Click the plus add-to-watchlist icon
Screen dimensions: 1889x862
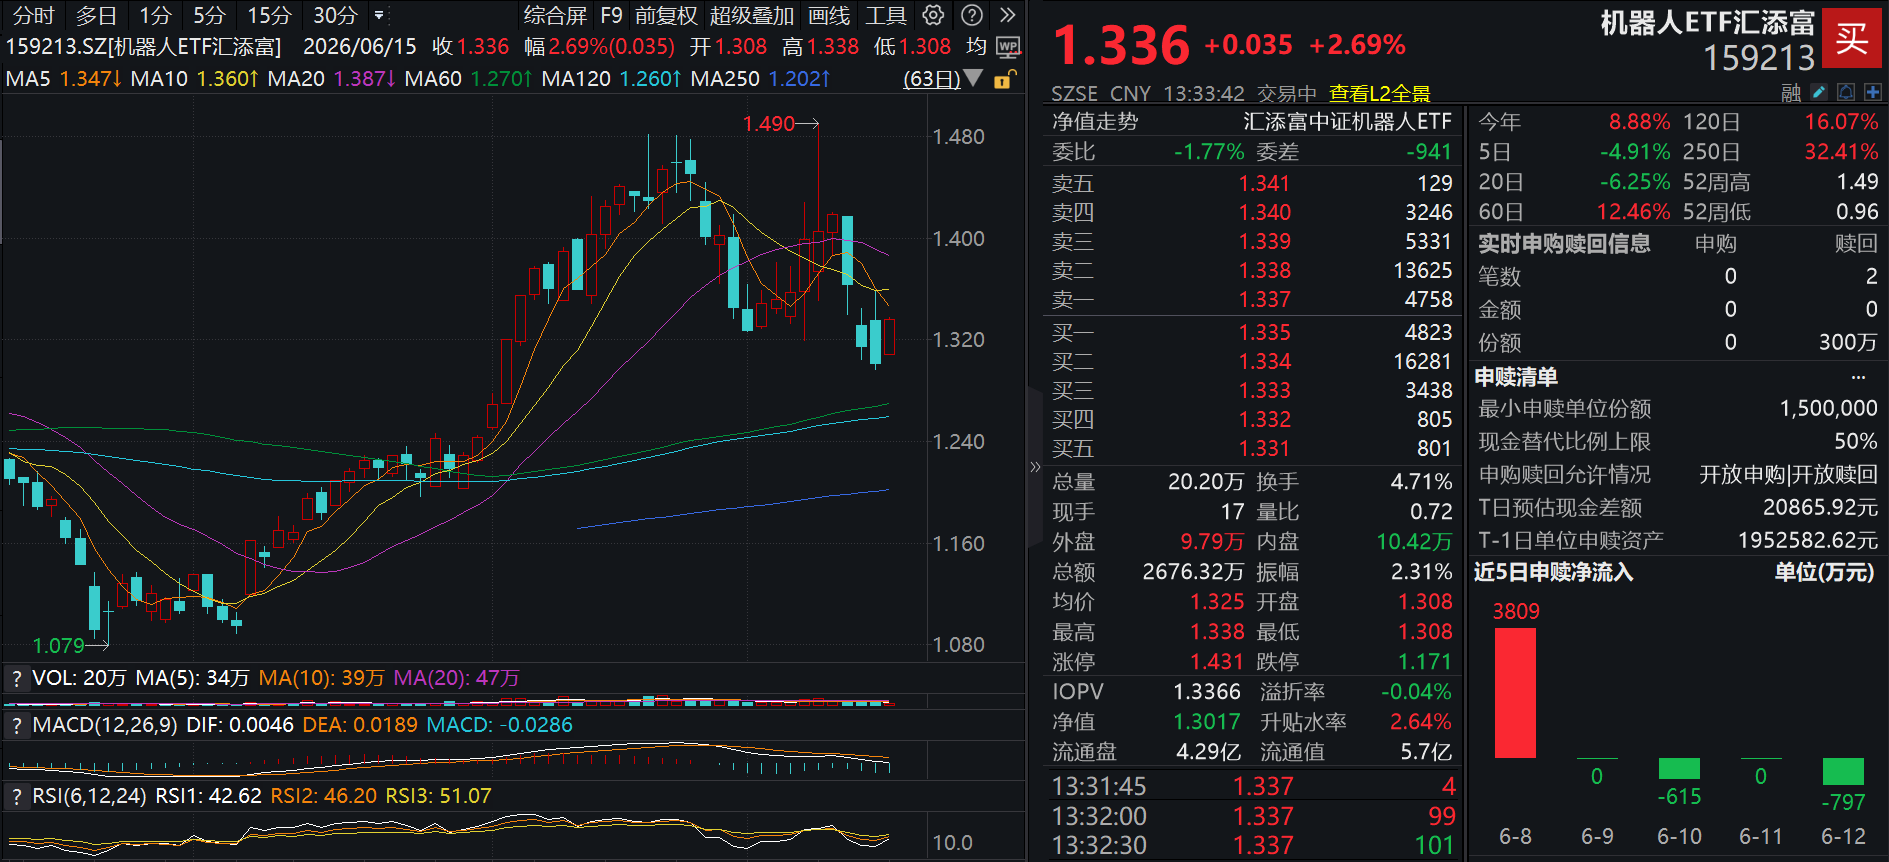click(x=1872, y=92)
